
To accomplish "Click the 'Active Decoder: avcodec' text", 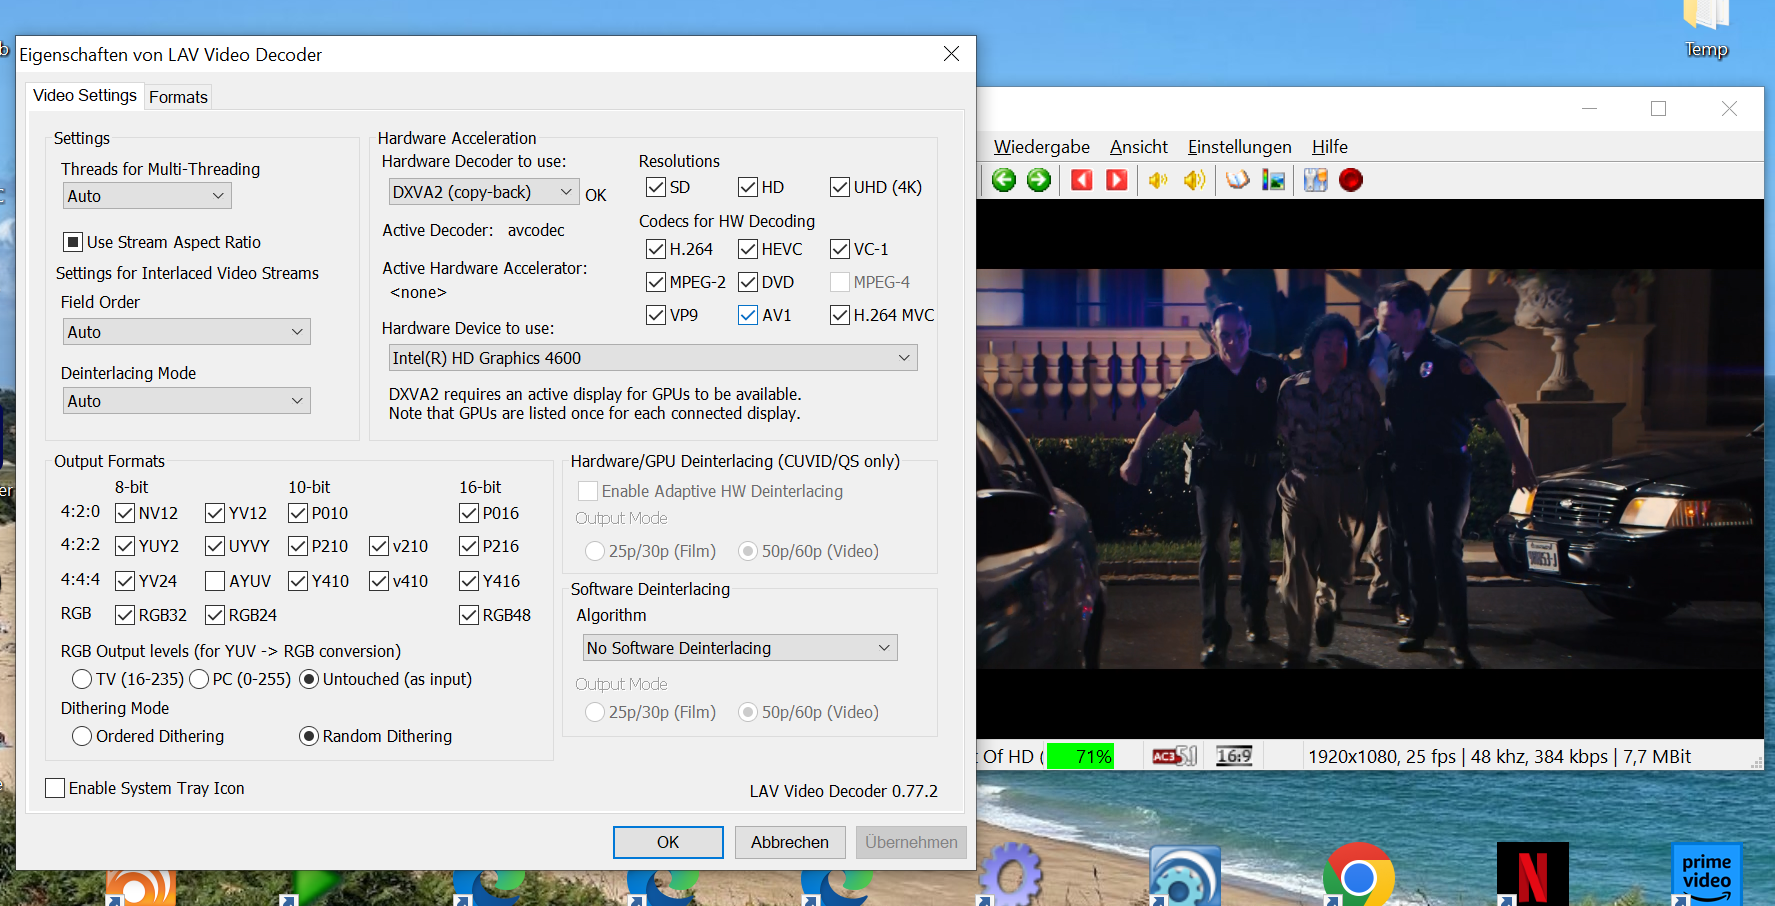I will click(473, 230).
